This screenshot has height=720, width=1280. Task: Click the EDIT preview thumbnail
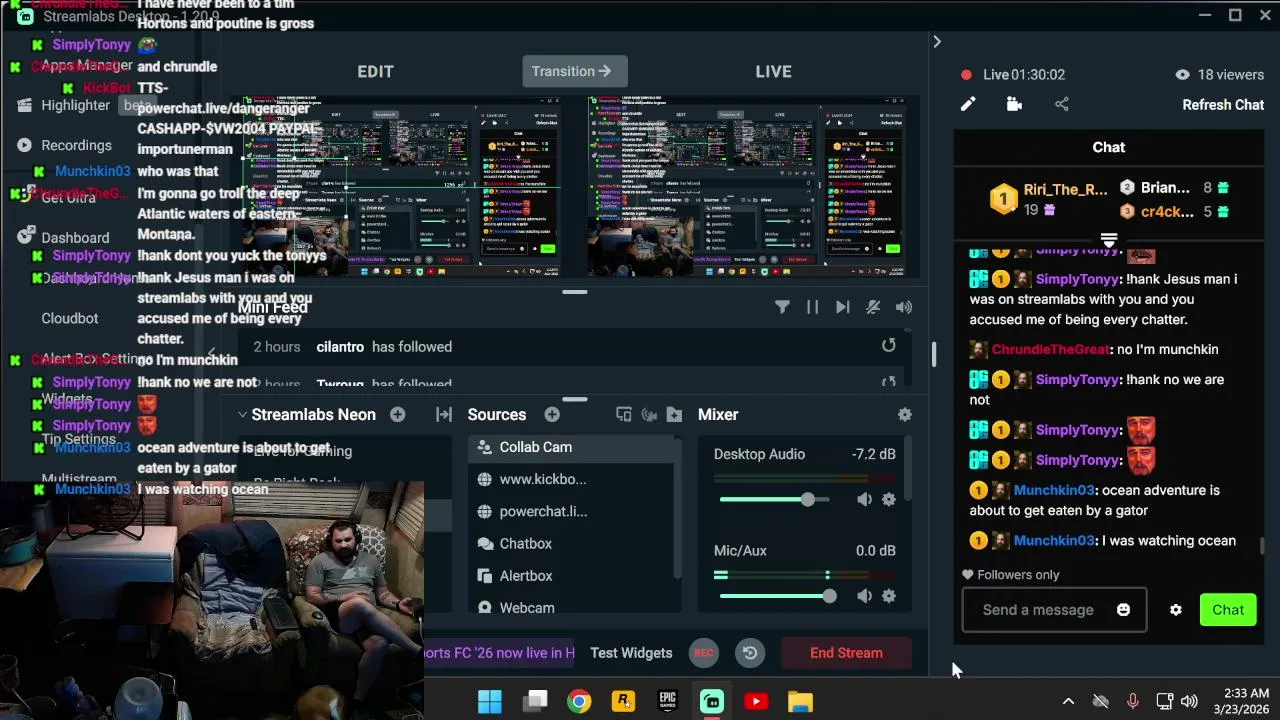point(401,186)
